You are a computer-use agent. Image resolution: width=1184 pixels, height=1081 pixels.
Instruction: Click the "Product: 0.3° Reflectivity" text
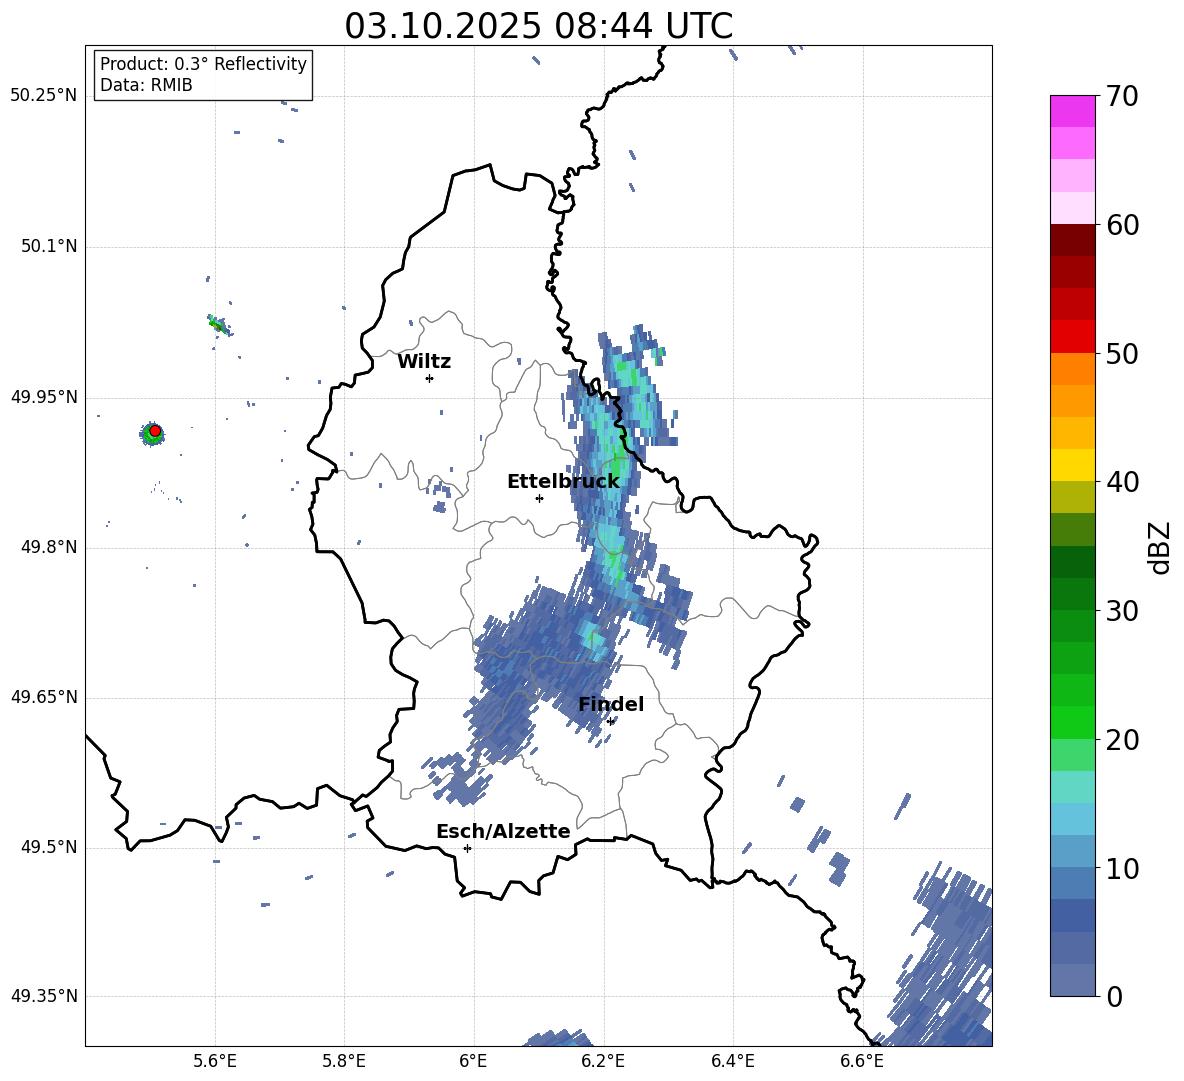[203, 64]
